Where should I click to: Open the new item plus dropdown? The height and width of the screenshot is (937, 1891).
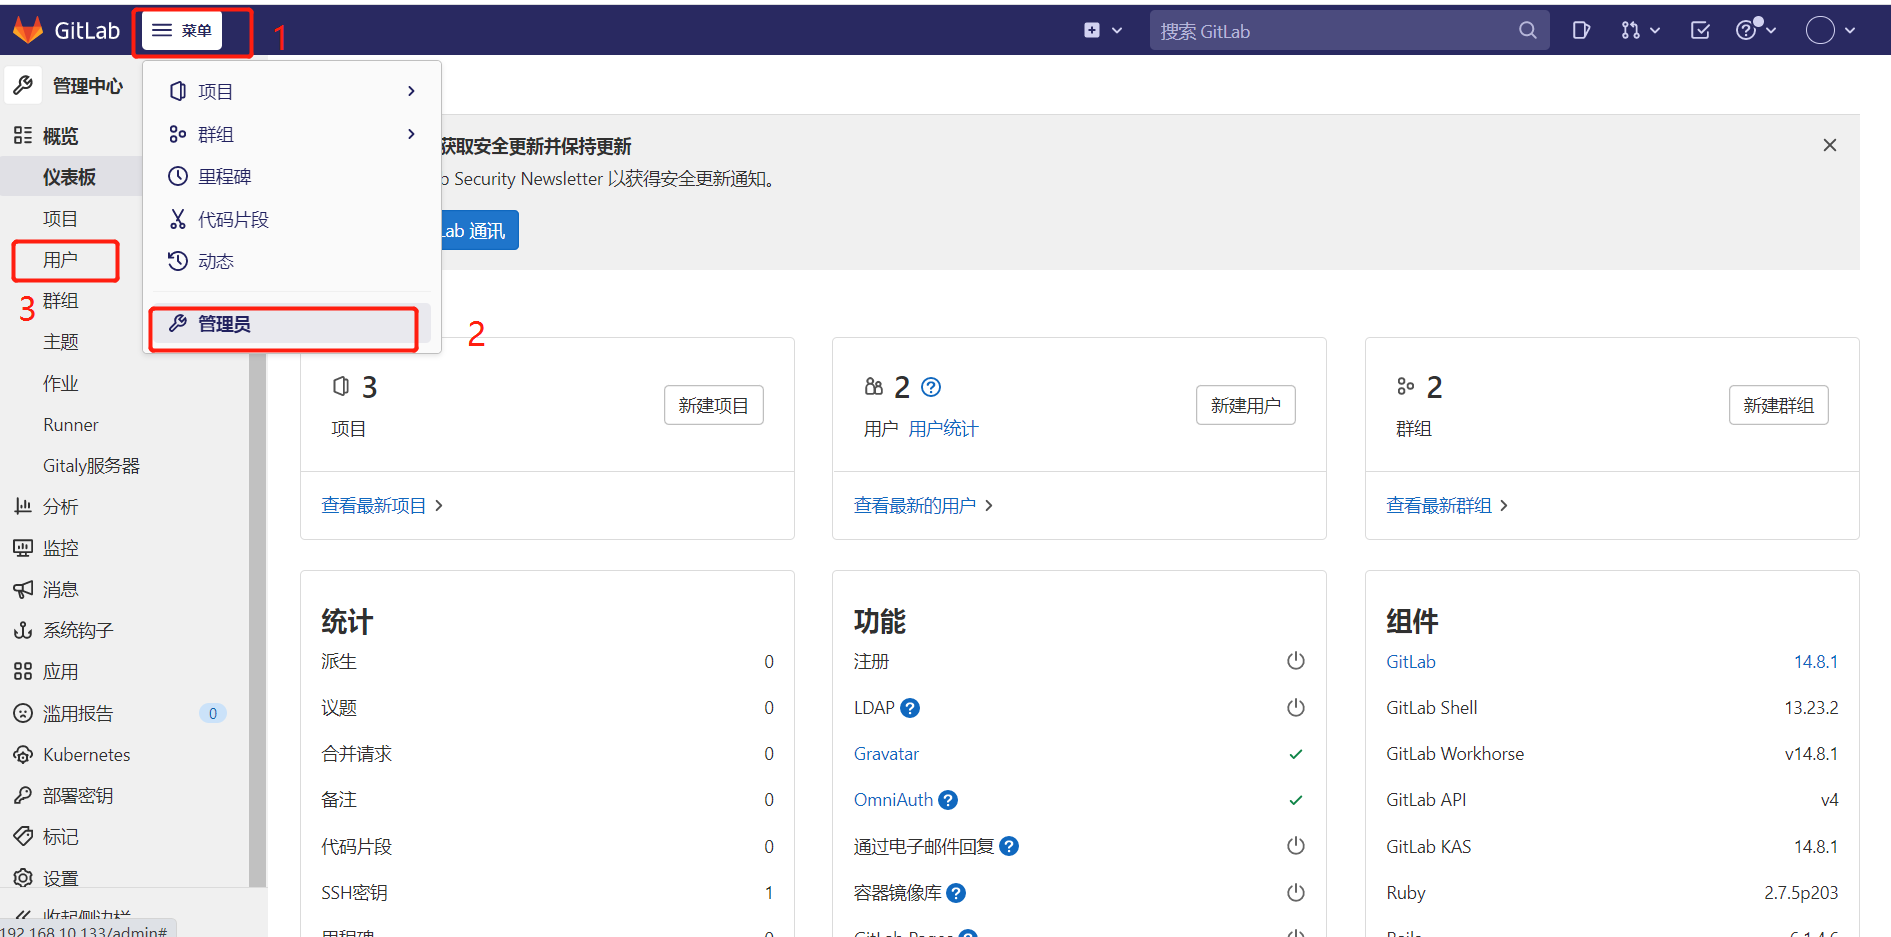(x=1103, y=31)
